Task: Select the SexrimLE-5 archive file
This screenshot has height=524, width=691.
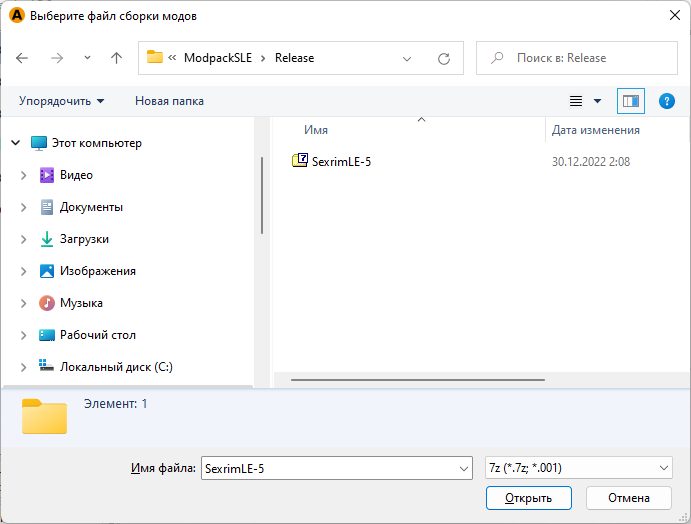Action: (x=341, y=161)
